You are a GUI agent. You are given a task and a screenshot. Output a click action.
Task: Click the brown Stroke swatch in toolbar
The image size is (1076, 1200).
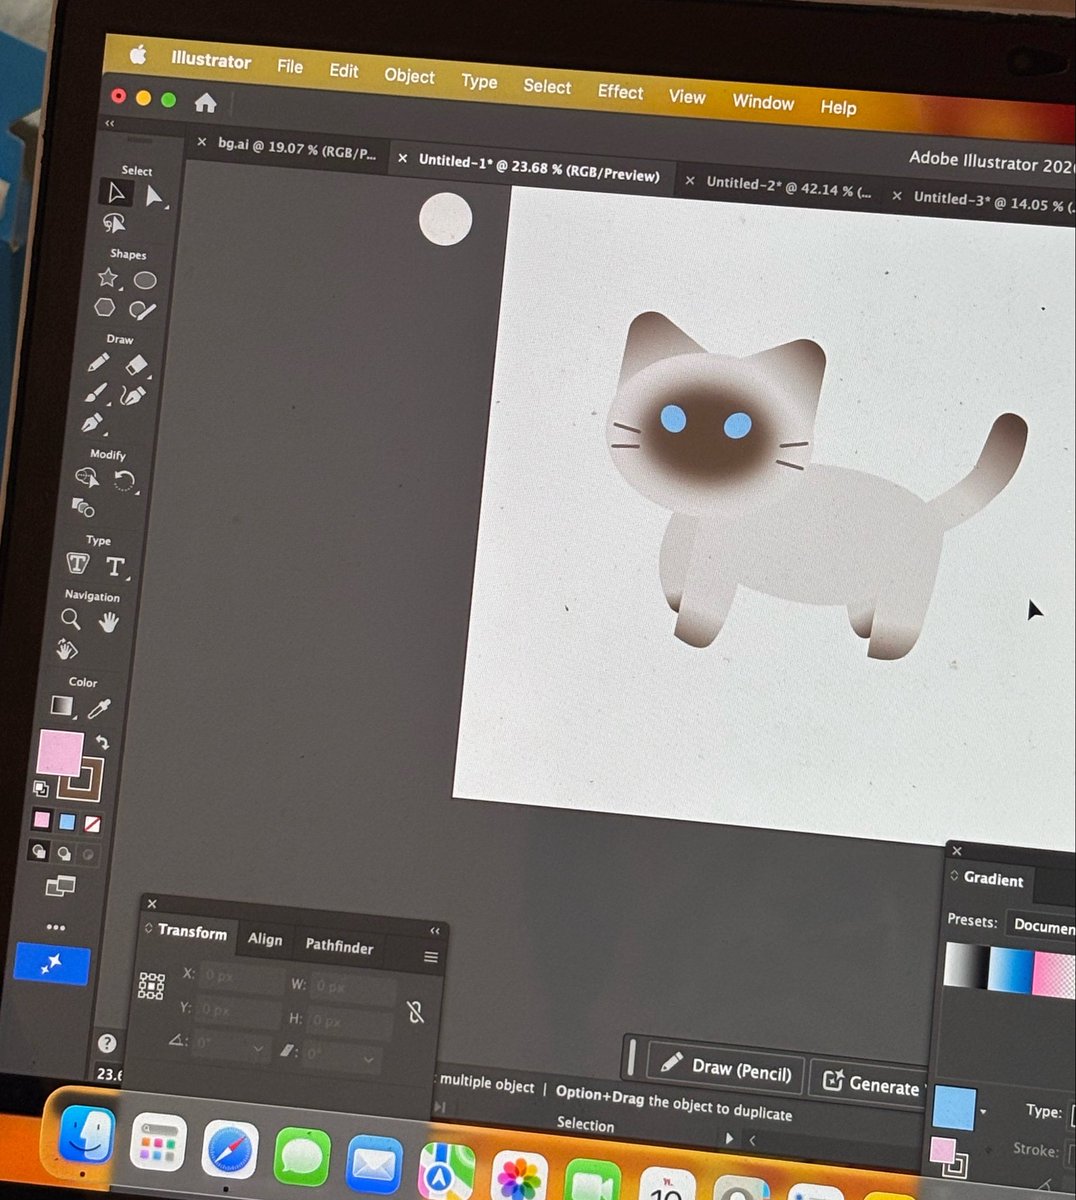point(81,779)
